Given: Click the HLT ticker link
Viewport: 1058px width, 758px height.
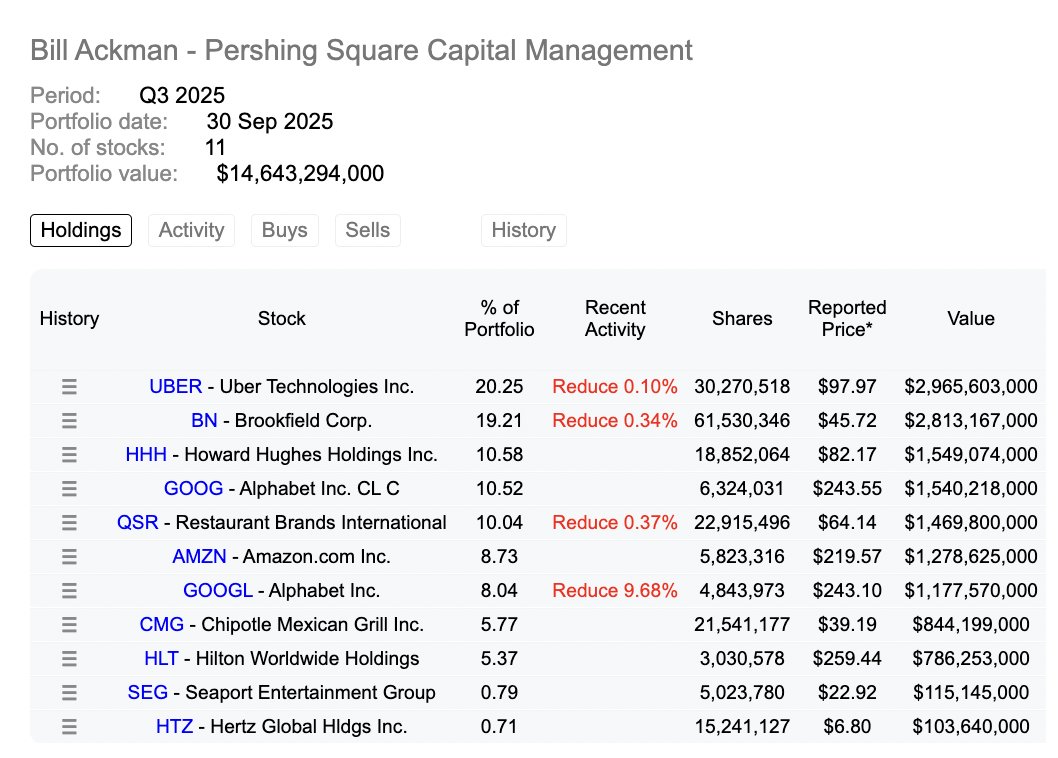Looking at the screenshot, I should click(161, 658).
